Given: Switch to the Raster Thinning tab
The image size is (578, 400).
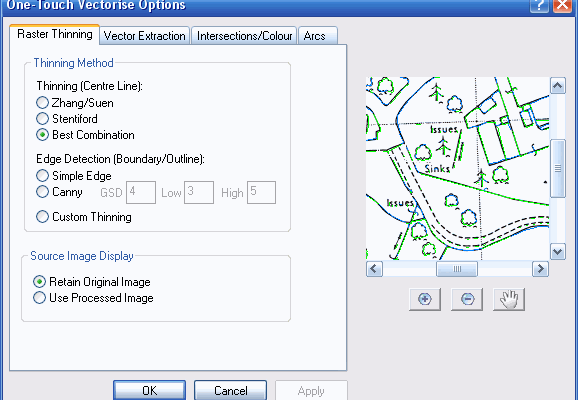Looking at the screenshot, I should [x=55, y=34].
